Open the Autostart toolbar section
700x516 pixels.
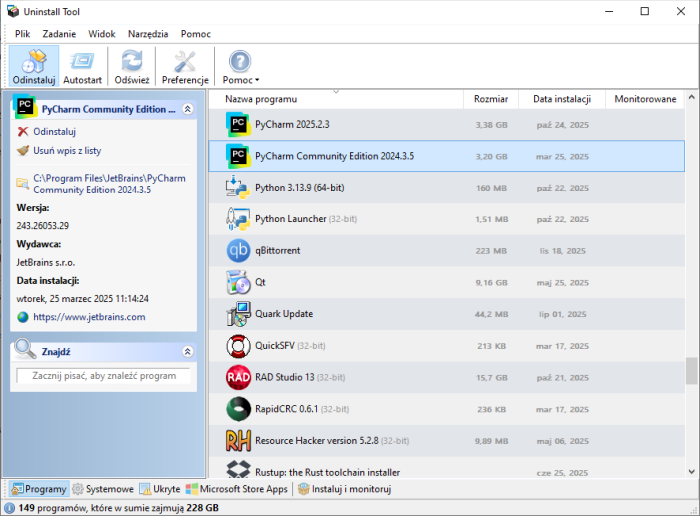pyautogui.click(x=83, y=66)
